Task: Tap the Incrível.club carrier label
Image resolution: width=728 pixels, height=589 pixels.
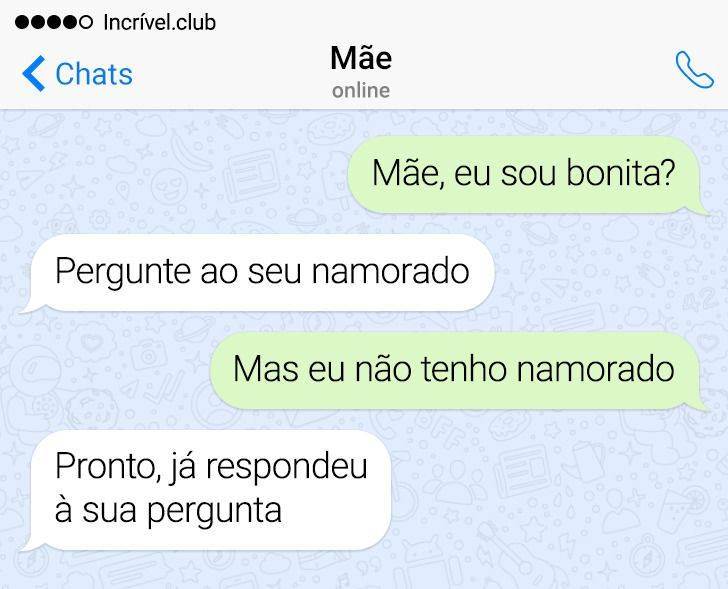Action: pos(159,22)
